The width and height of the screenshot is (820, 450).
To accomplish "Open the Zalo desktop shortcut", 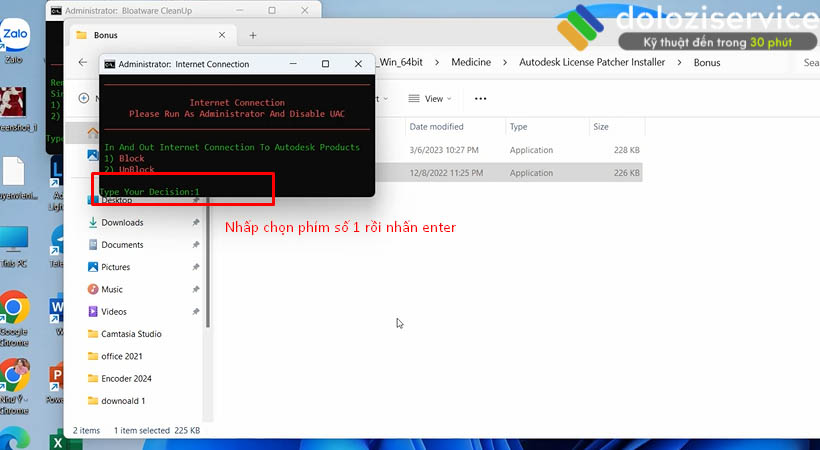I will click(x=14, y=40).
